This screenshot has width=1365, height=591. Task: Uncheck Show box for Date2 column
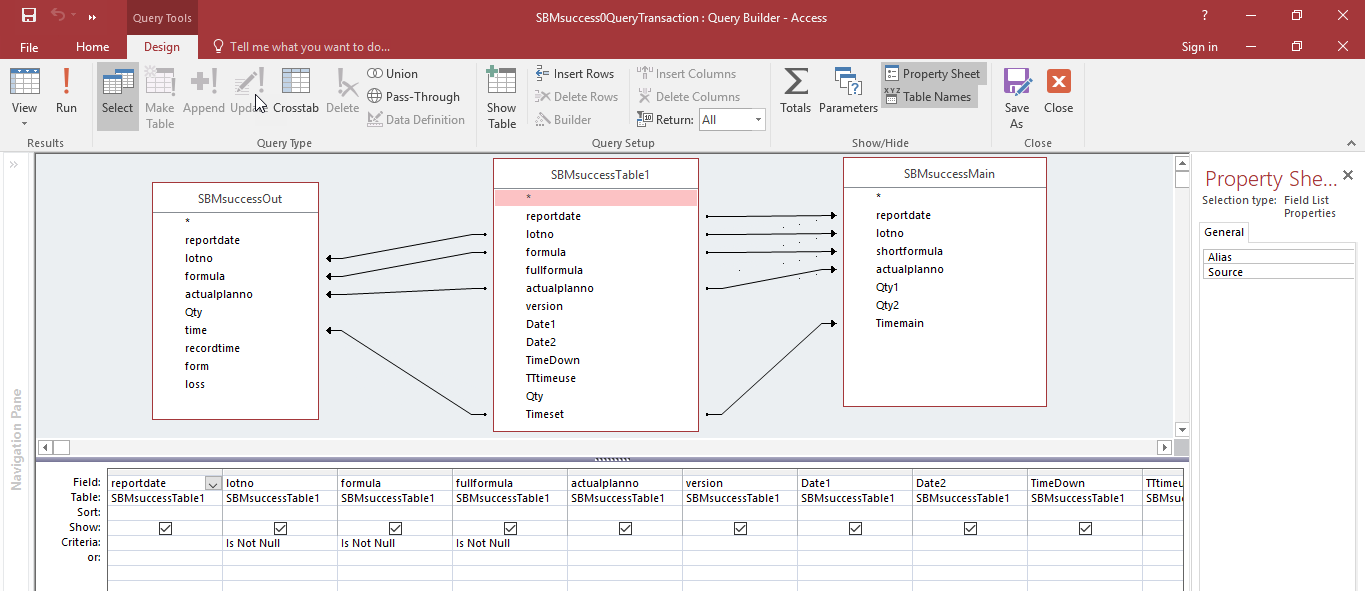click(x=970, y=528)
